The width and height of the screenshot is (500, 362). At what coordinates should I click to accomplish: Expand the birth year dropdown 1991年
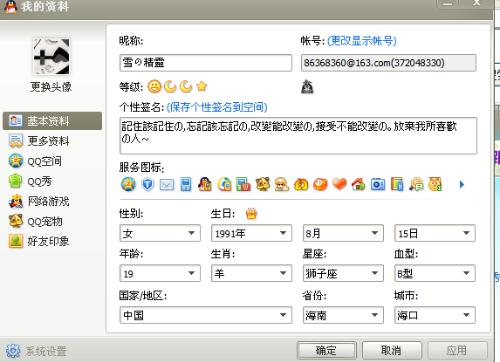tap(251, 233)
